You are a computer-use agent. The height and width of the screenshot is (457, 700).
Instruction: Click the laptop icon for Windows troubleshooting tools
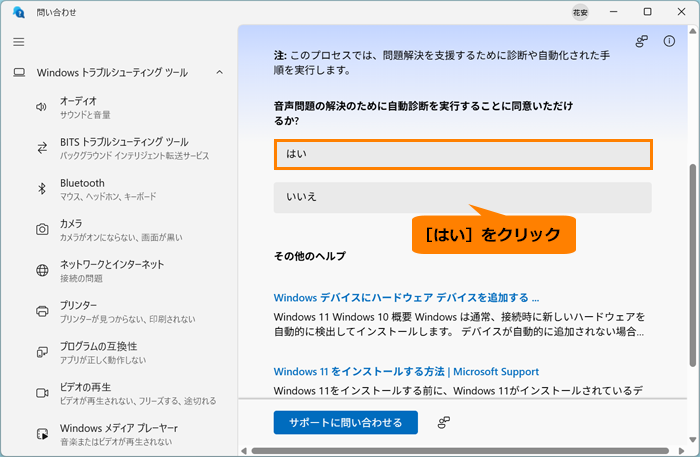19,72
